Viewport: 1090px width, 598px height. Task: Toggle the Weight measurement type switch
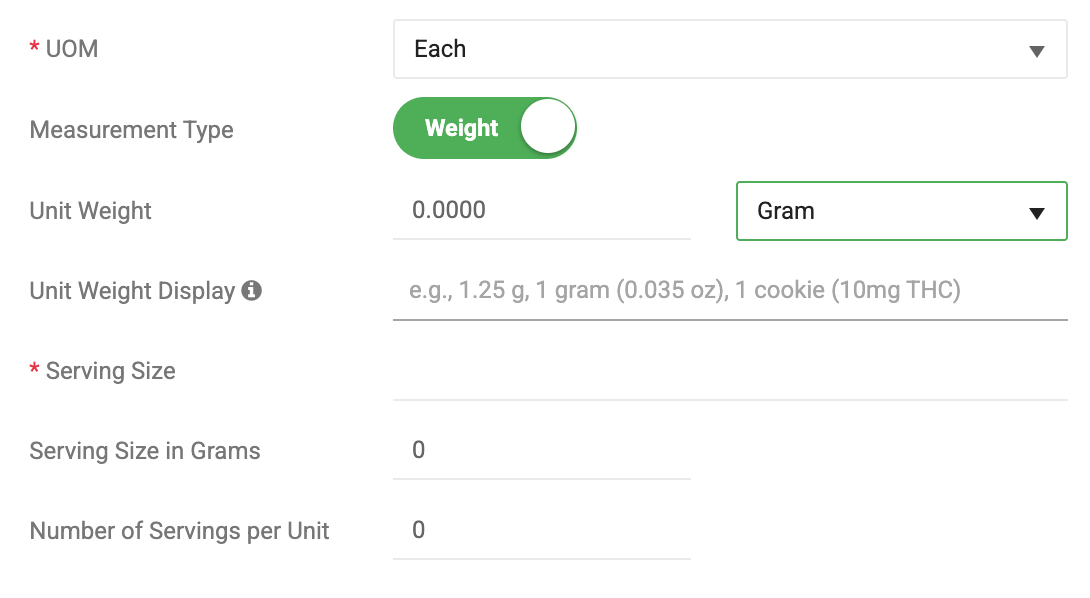[x=485, y=128]
